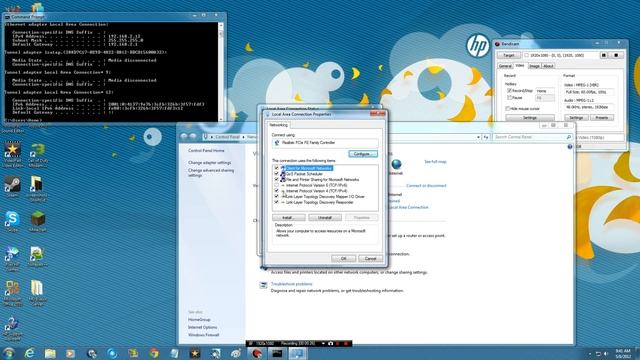Open Command Prompt from taskbar
This screenshot has height=360, width=640.
pos(277,353)
